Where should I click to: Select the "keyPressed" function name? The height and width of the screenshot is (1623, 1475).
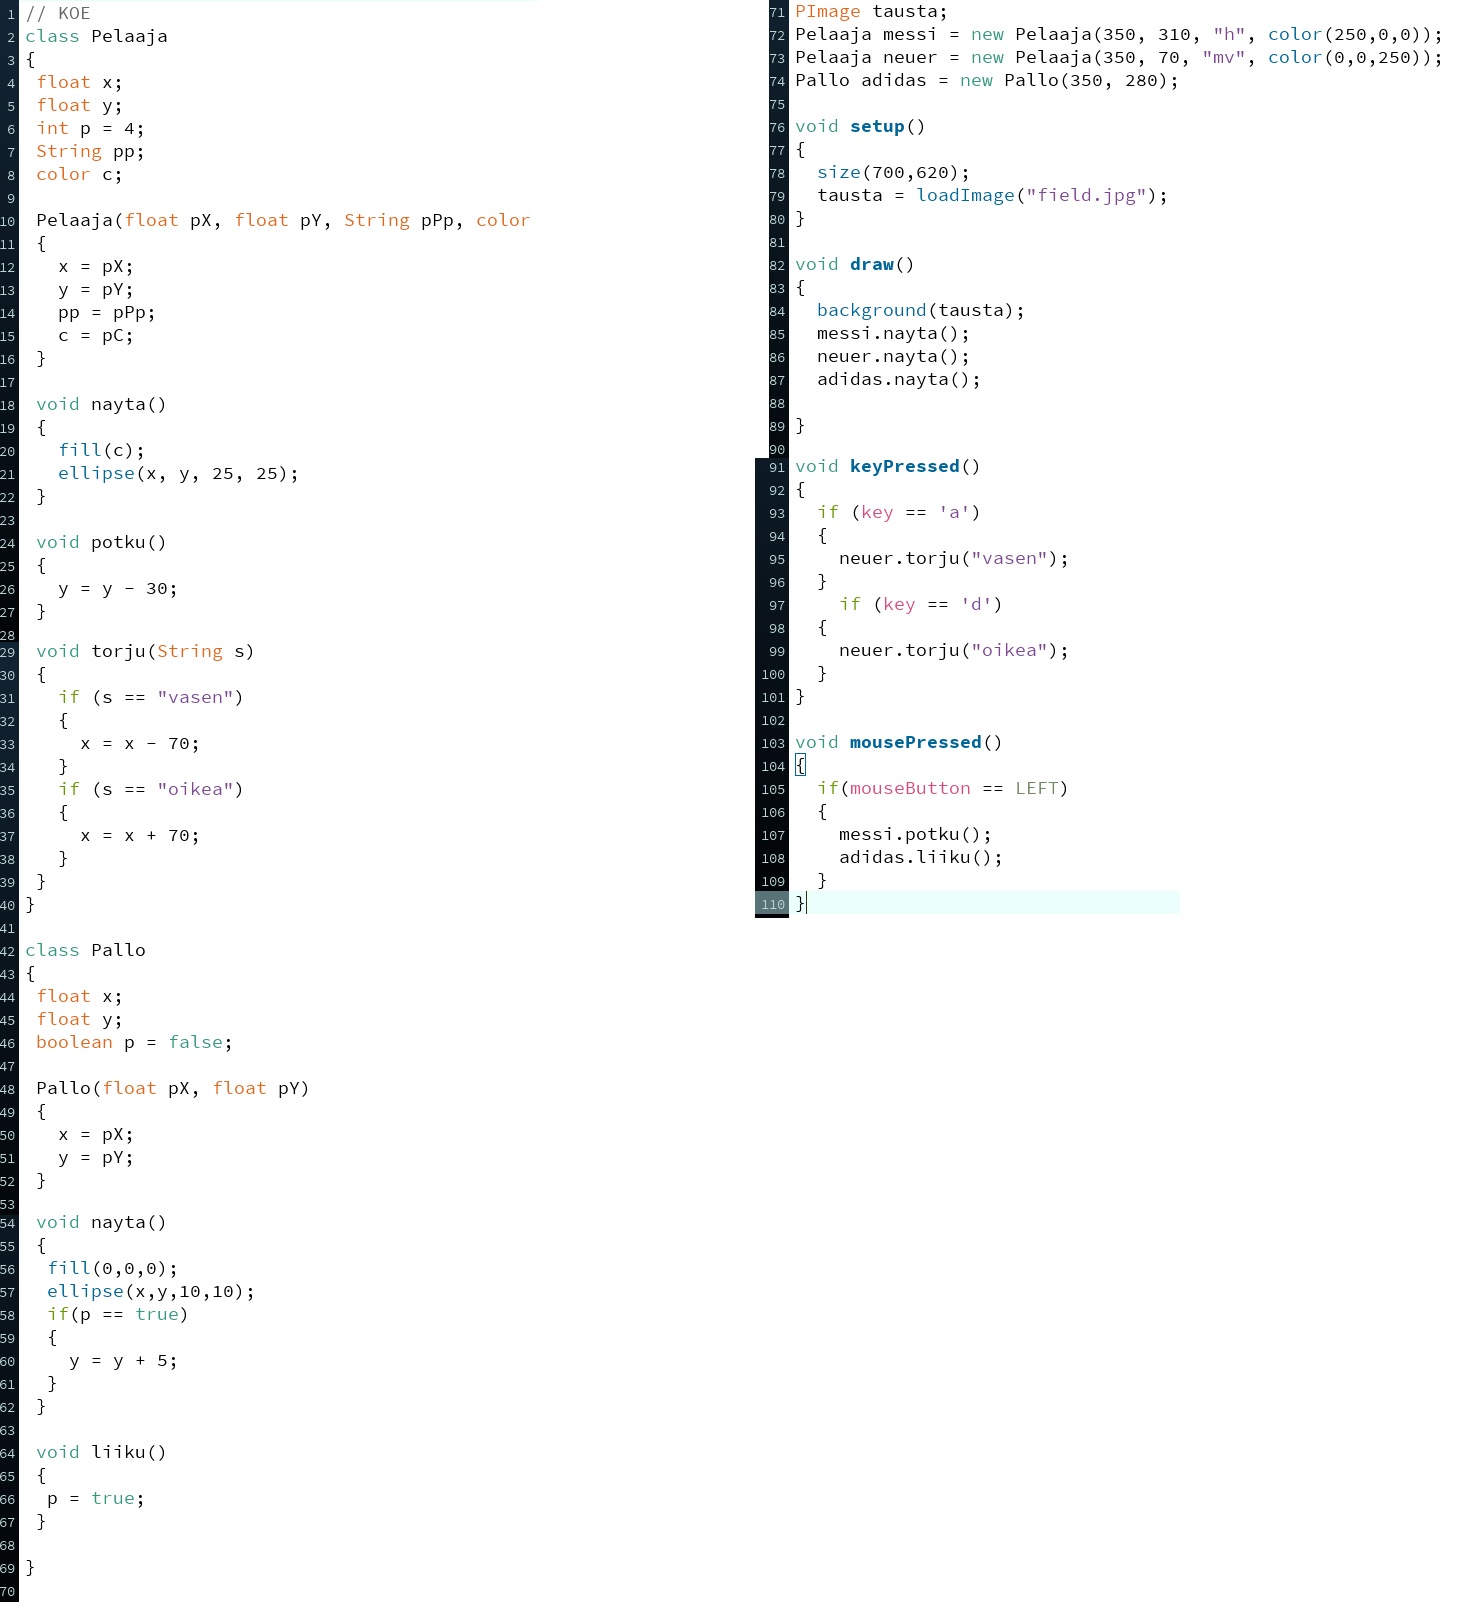(x=904, y=466)
